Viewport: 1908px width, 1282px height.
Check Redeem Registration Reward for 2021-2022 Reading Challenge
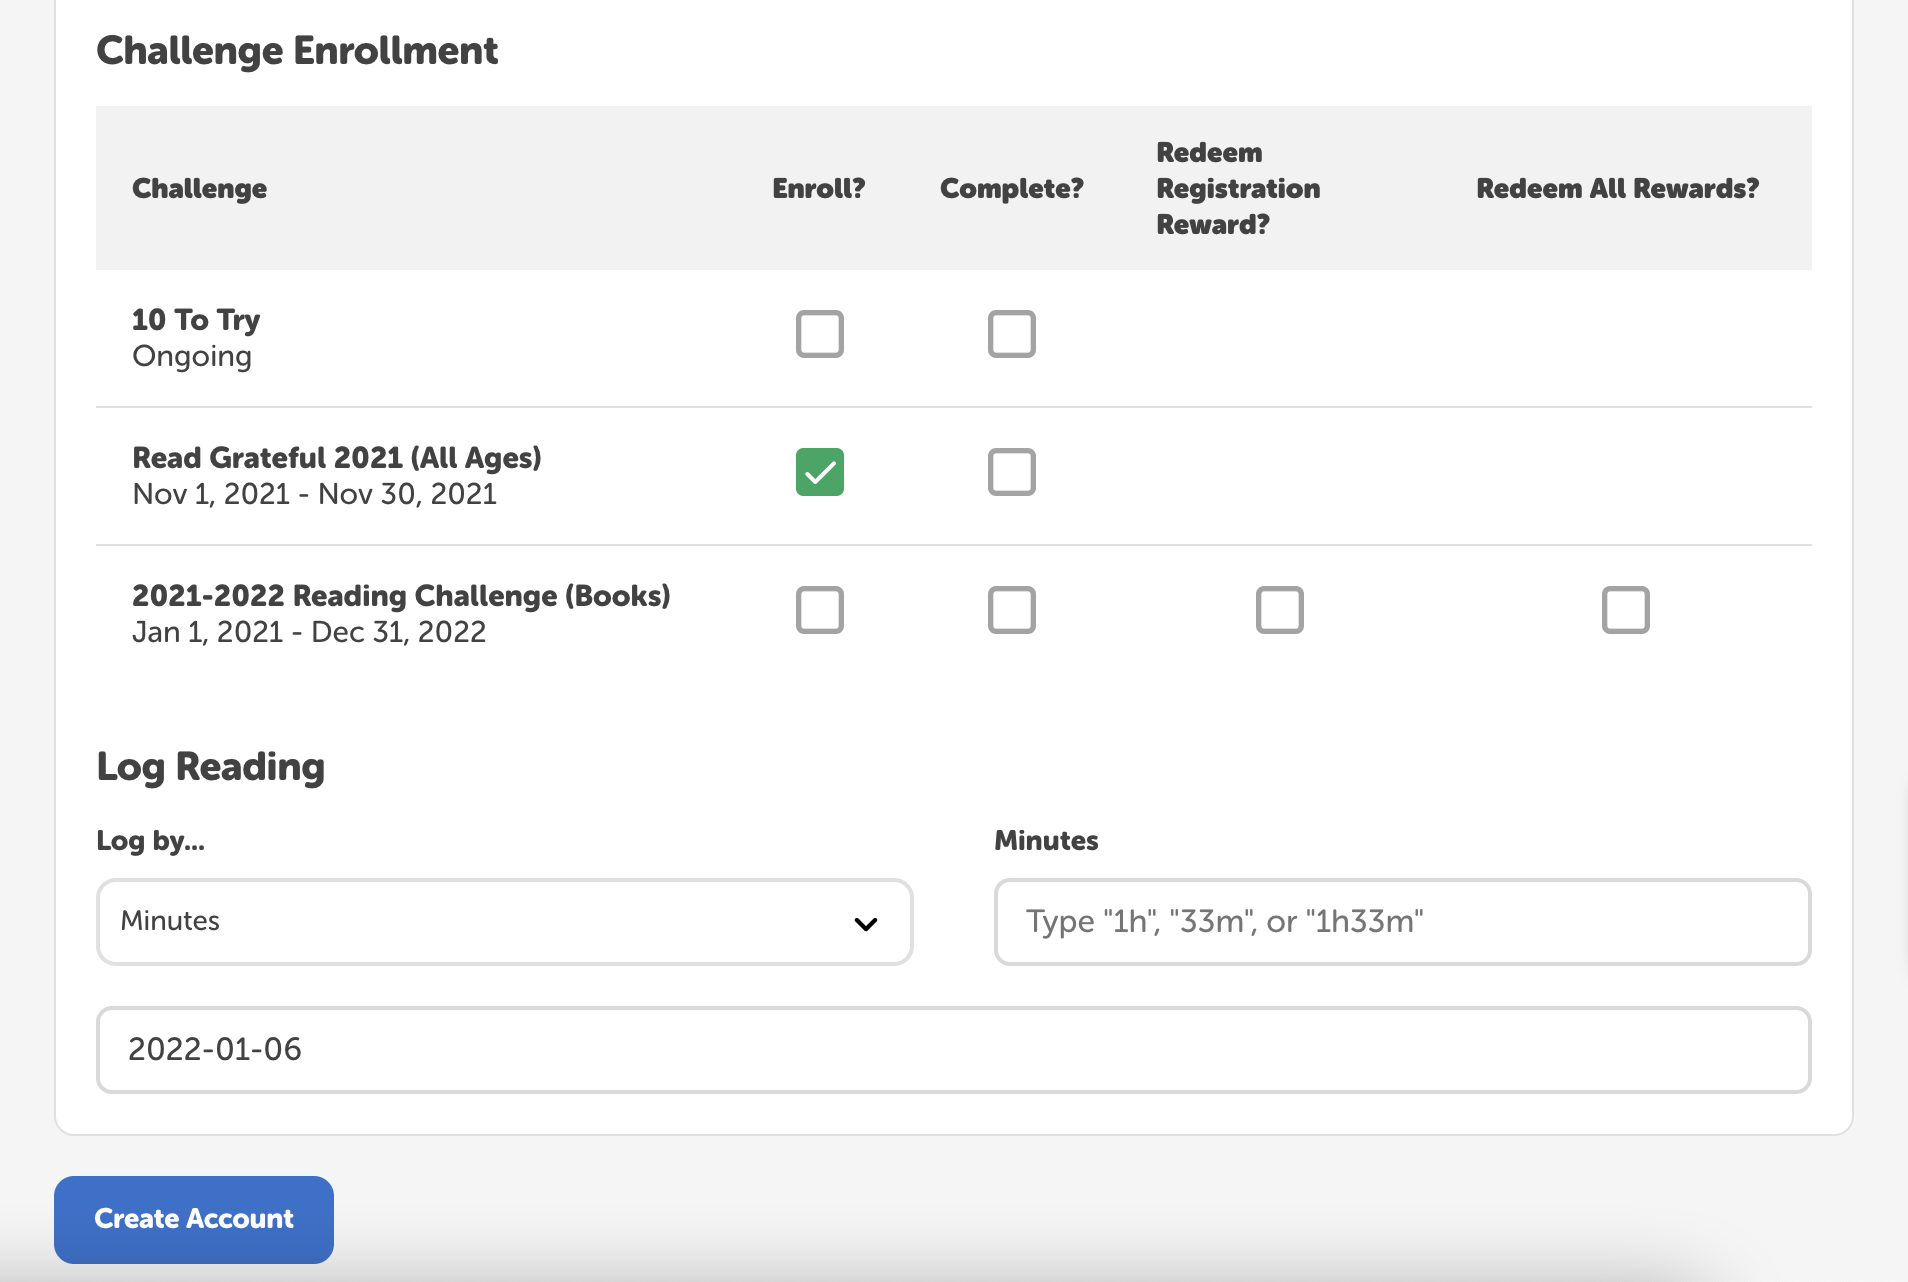point(1279,610)
